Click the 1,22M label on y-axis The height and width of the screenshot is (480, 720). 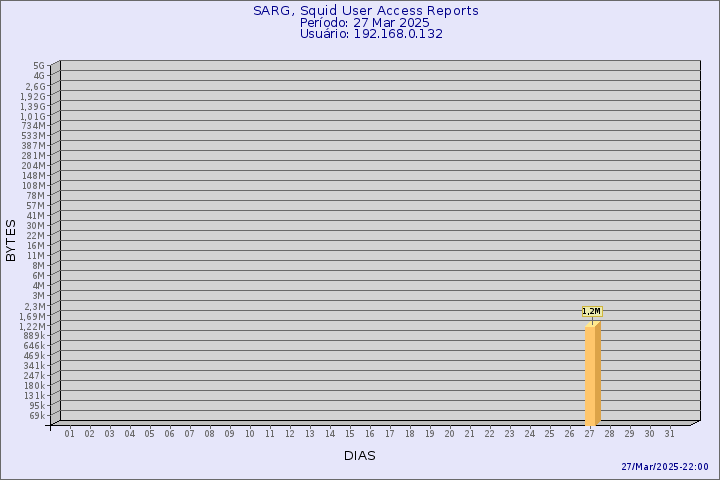tap(32, 326)
